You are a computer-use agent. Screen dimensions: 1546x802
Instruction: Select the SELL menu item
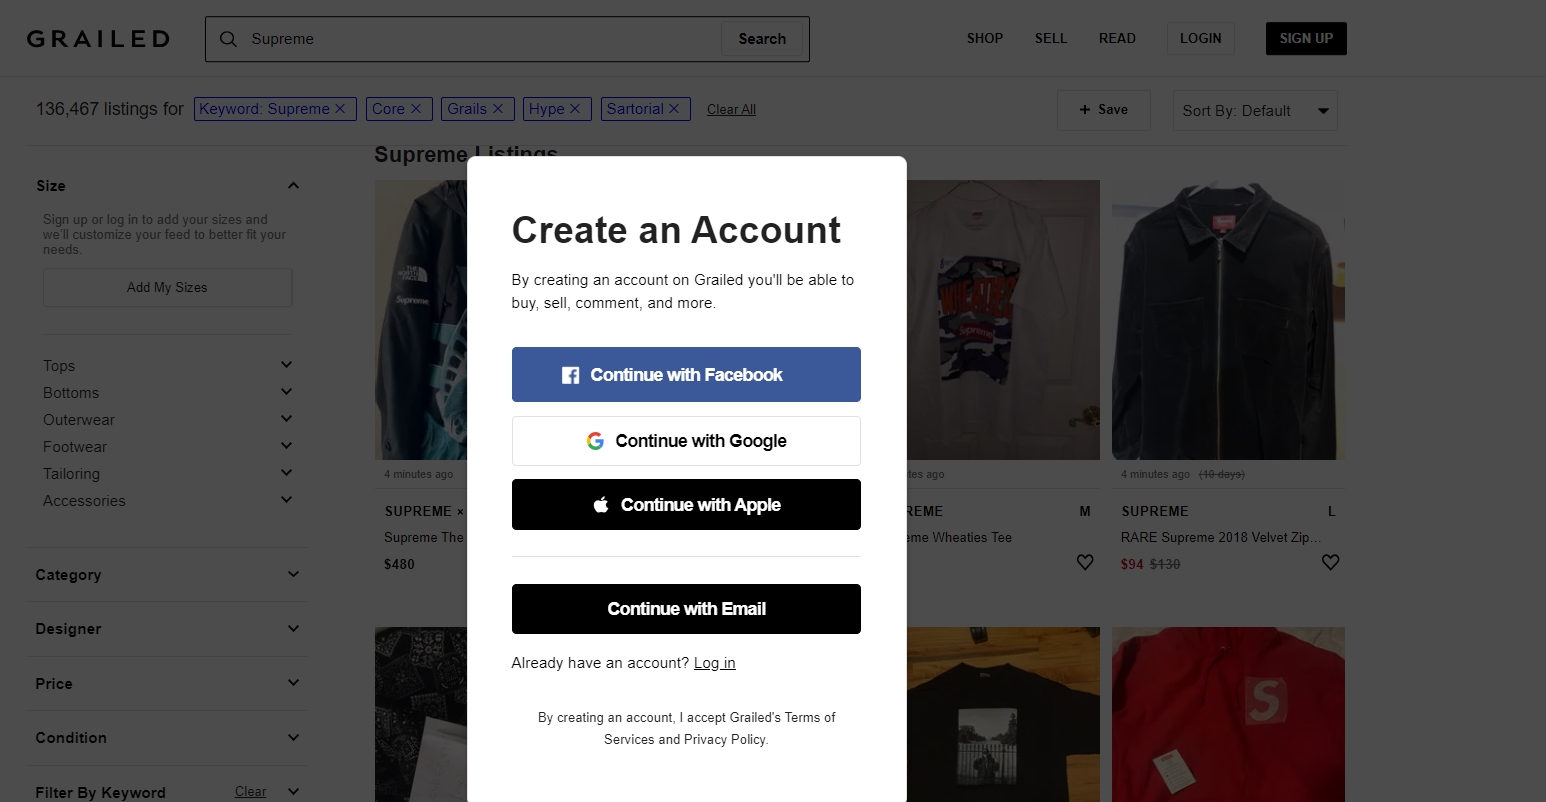[1051, 38]
